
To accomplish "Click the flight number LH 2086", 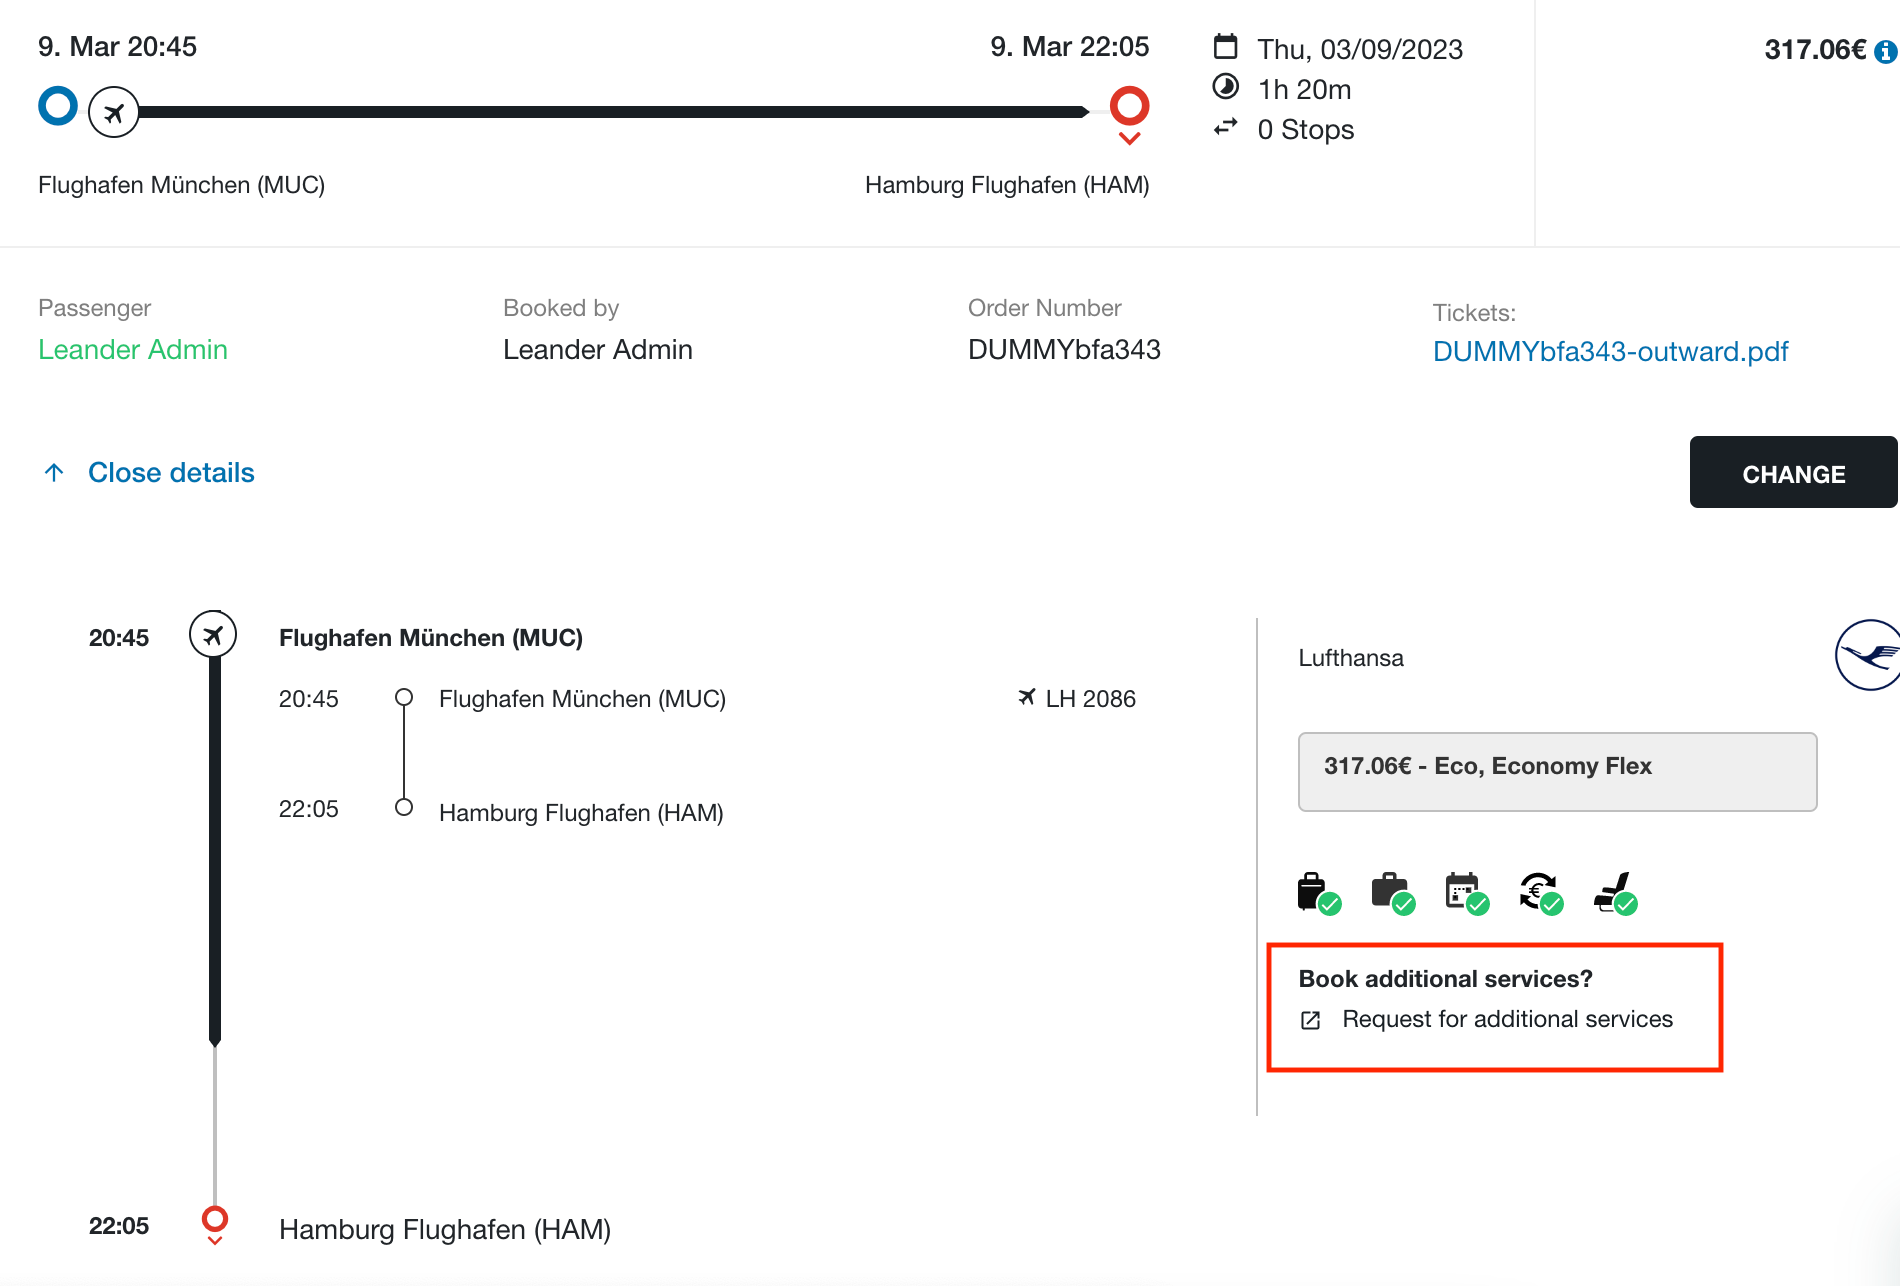I will click(1091, 699).
